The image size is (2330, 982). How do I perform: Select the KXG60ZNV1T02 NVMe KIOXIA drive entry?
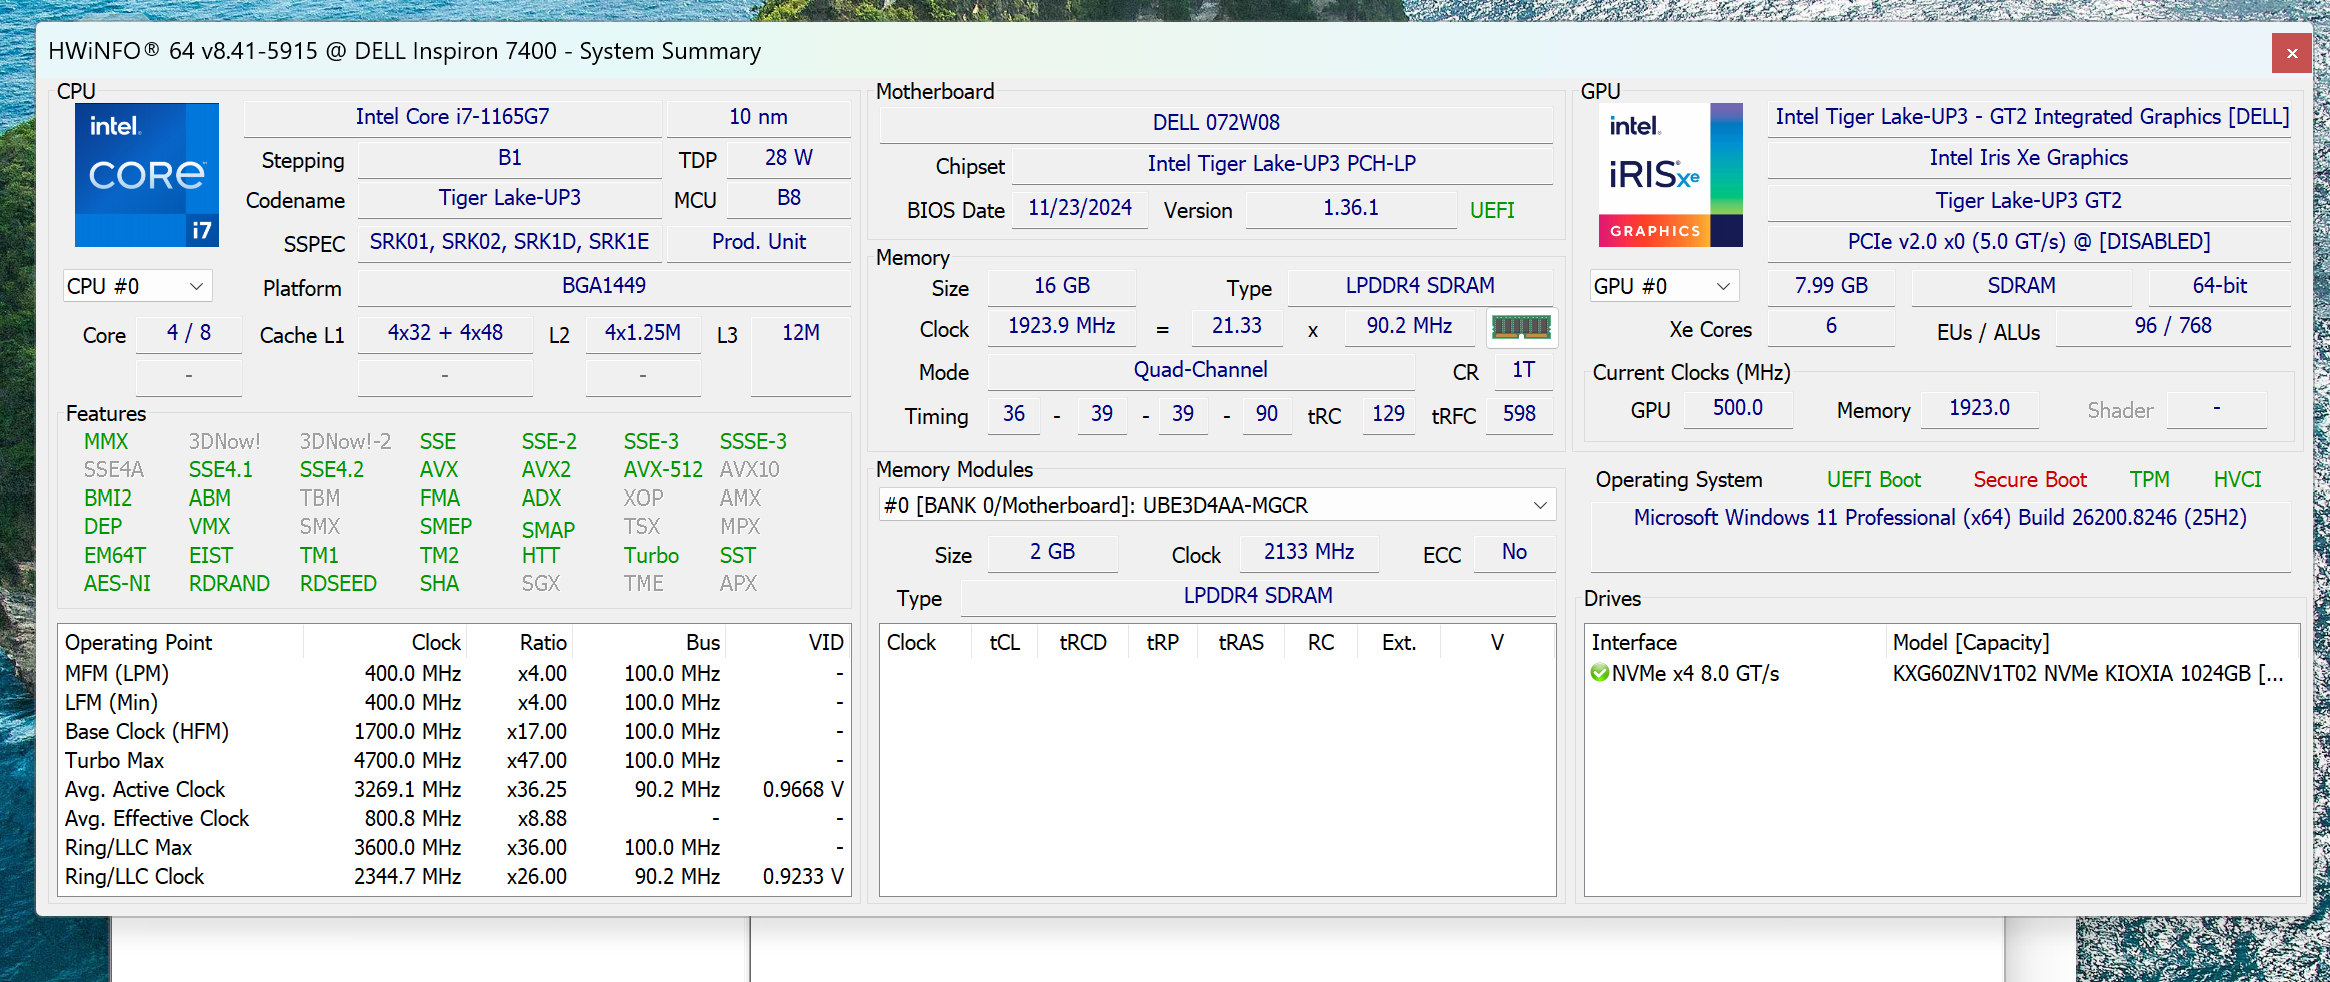1943,673
